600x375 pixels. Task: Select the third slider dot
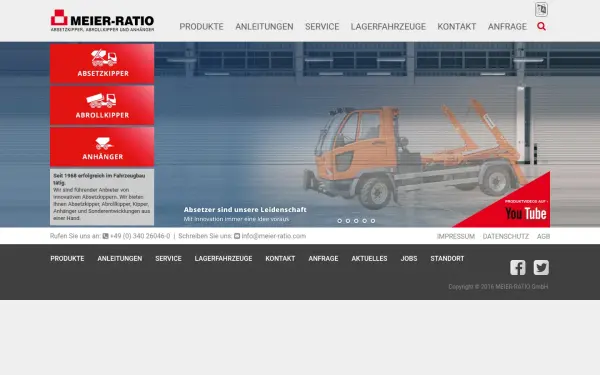click(x=356, y=221)
